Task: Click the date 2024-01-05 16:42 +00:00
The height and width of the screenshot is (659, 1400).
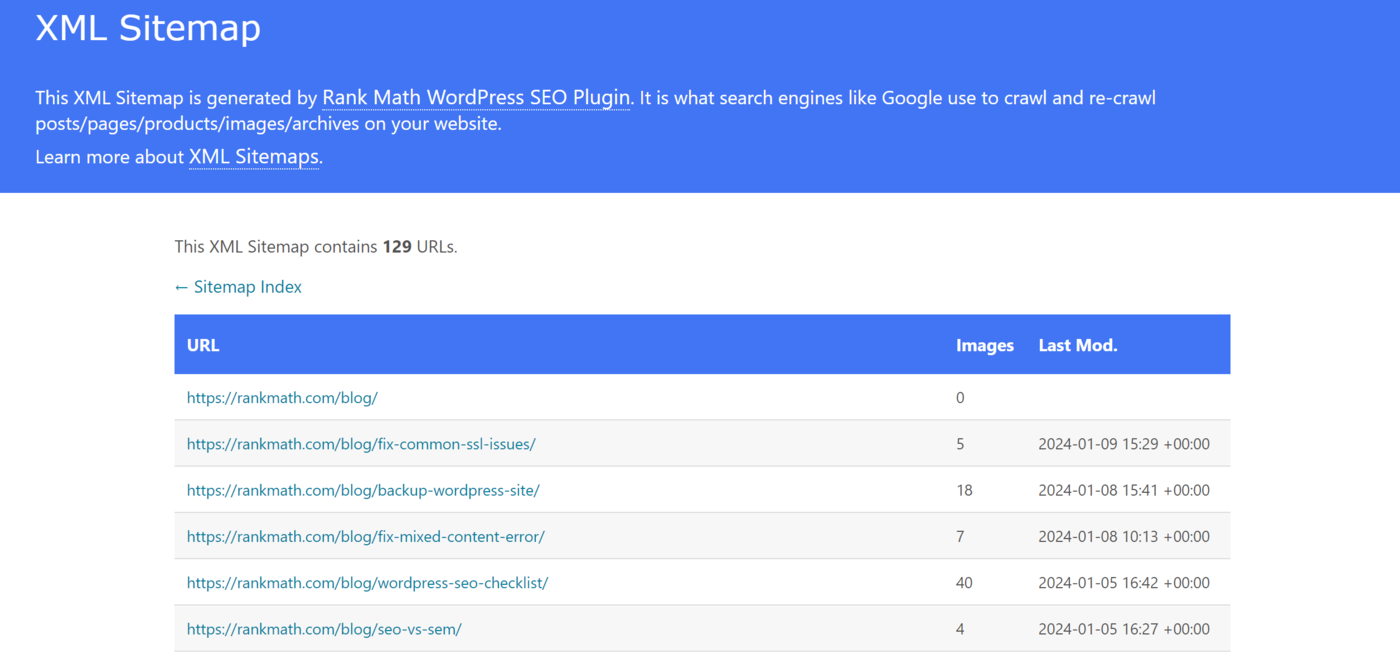Action: [1124, 583]
